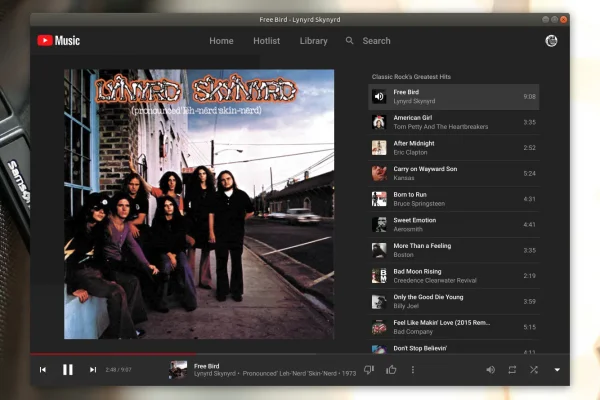Open the Library tab
The image size is (600, 400).
313,41
